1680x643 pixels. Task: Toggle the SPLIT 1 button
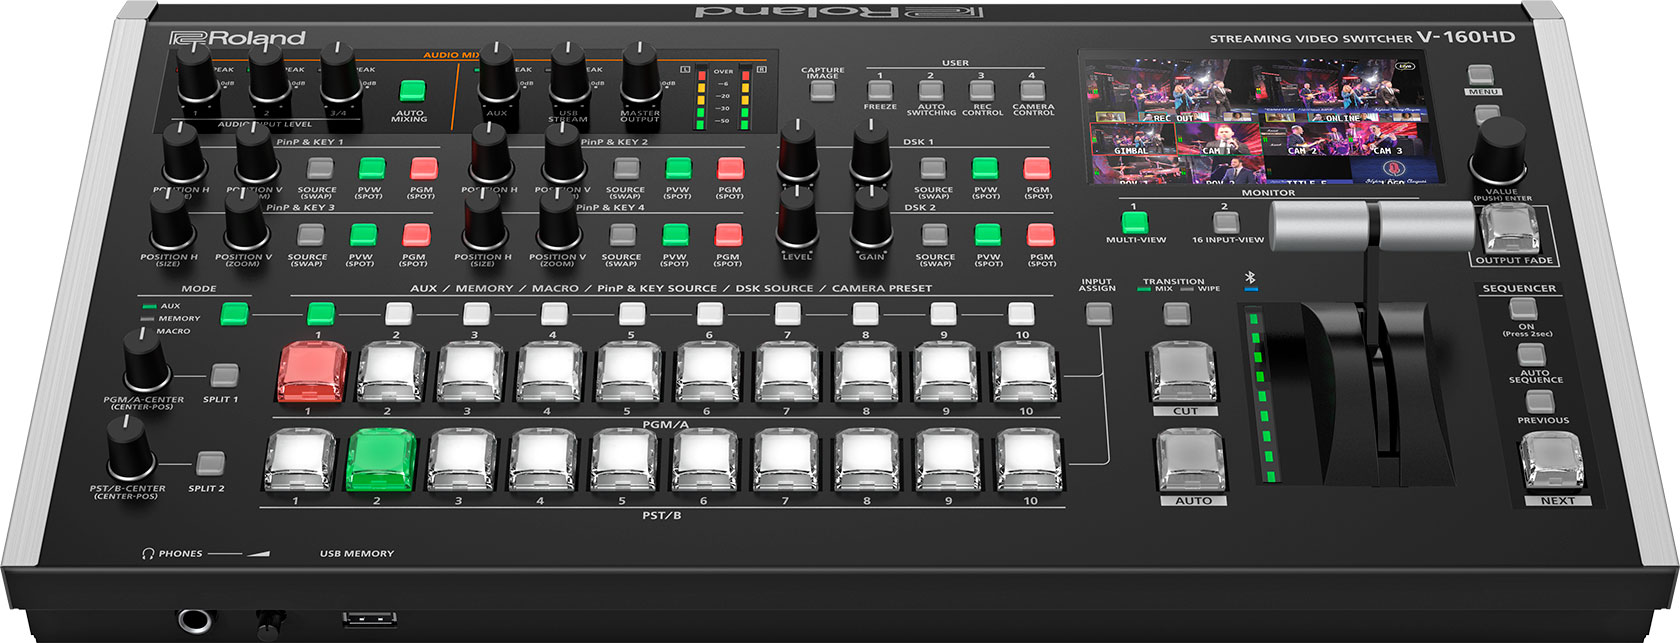click(x=224, y=375)
